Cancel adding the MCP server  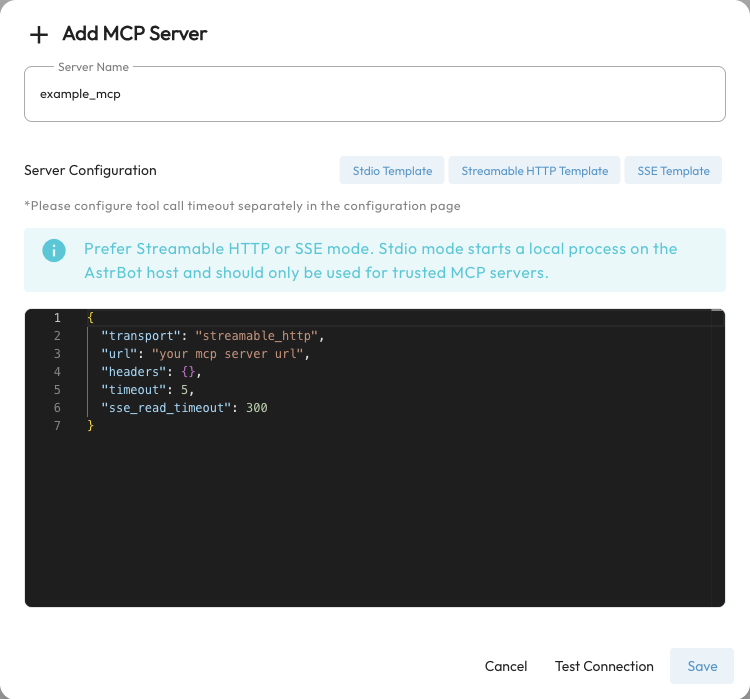pyautogui.click(x=506, y=666)
